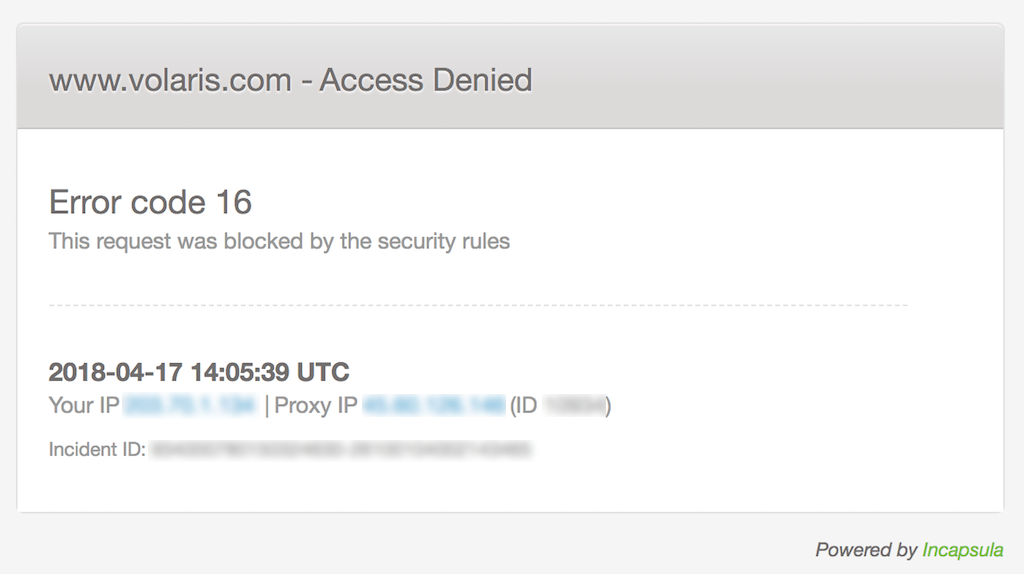Click the blurred ID number in parentheses

[575, 406]
